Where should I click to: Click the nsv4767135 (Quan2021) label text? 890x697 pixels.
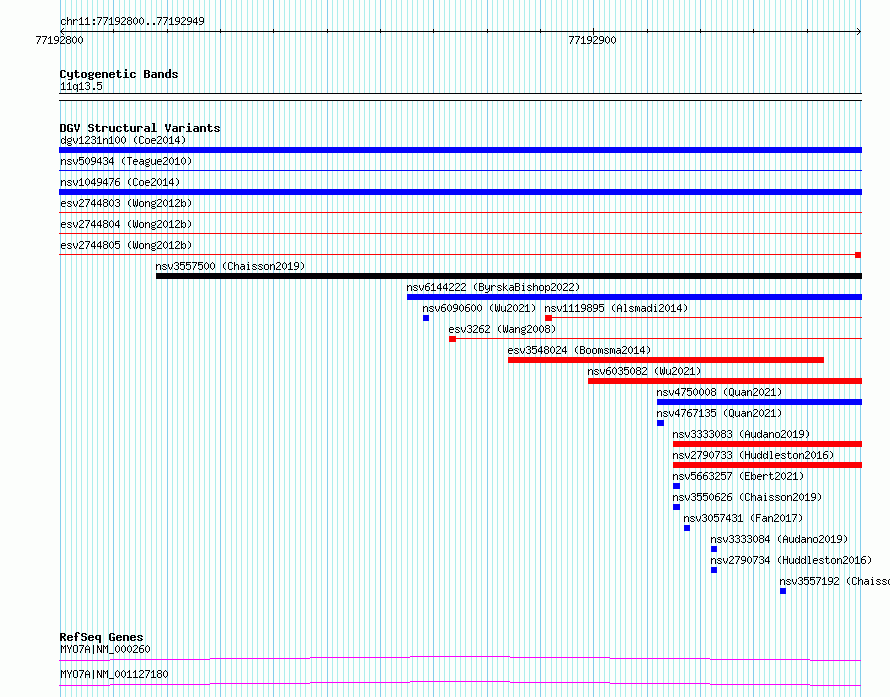tap(719, 413)
